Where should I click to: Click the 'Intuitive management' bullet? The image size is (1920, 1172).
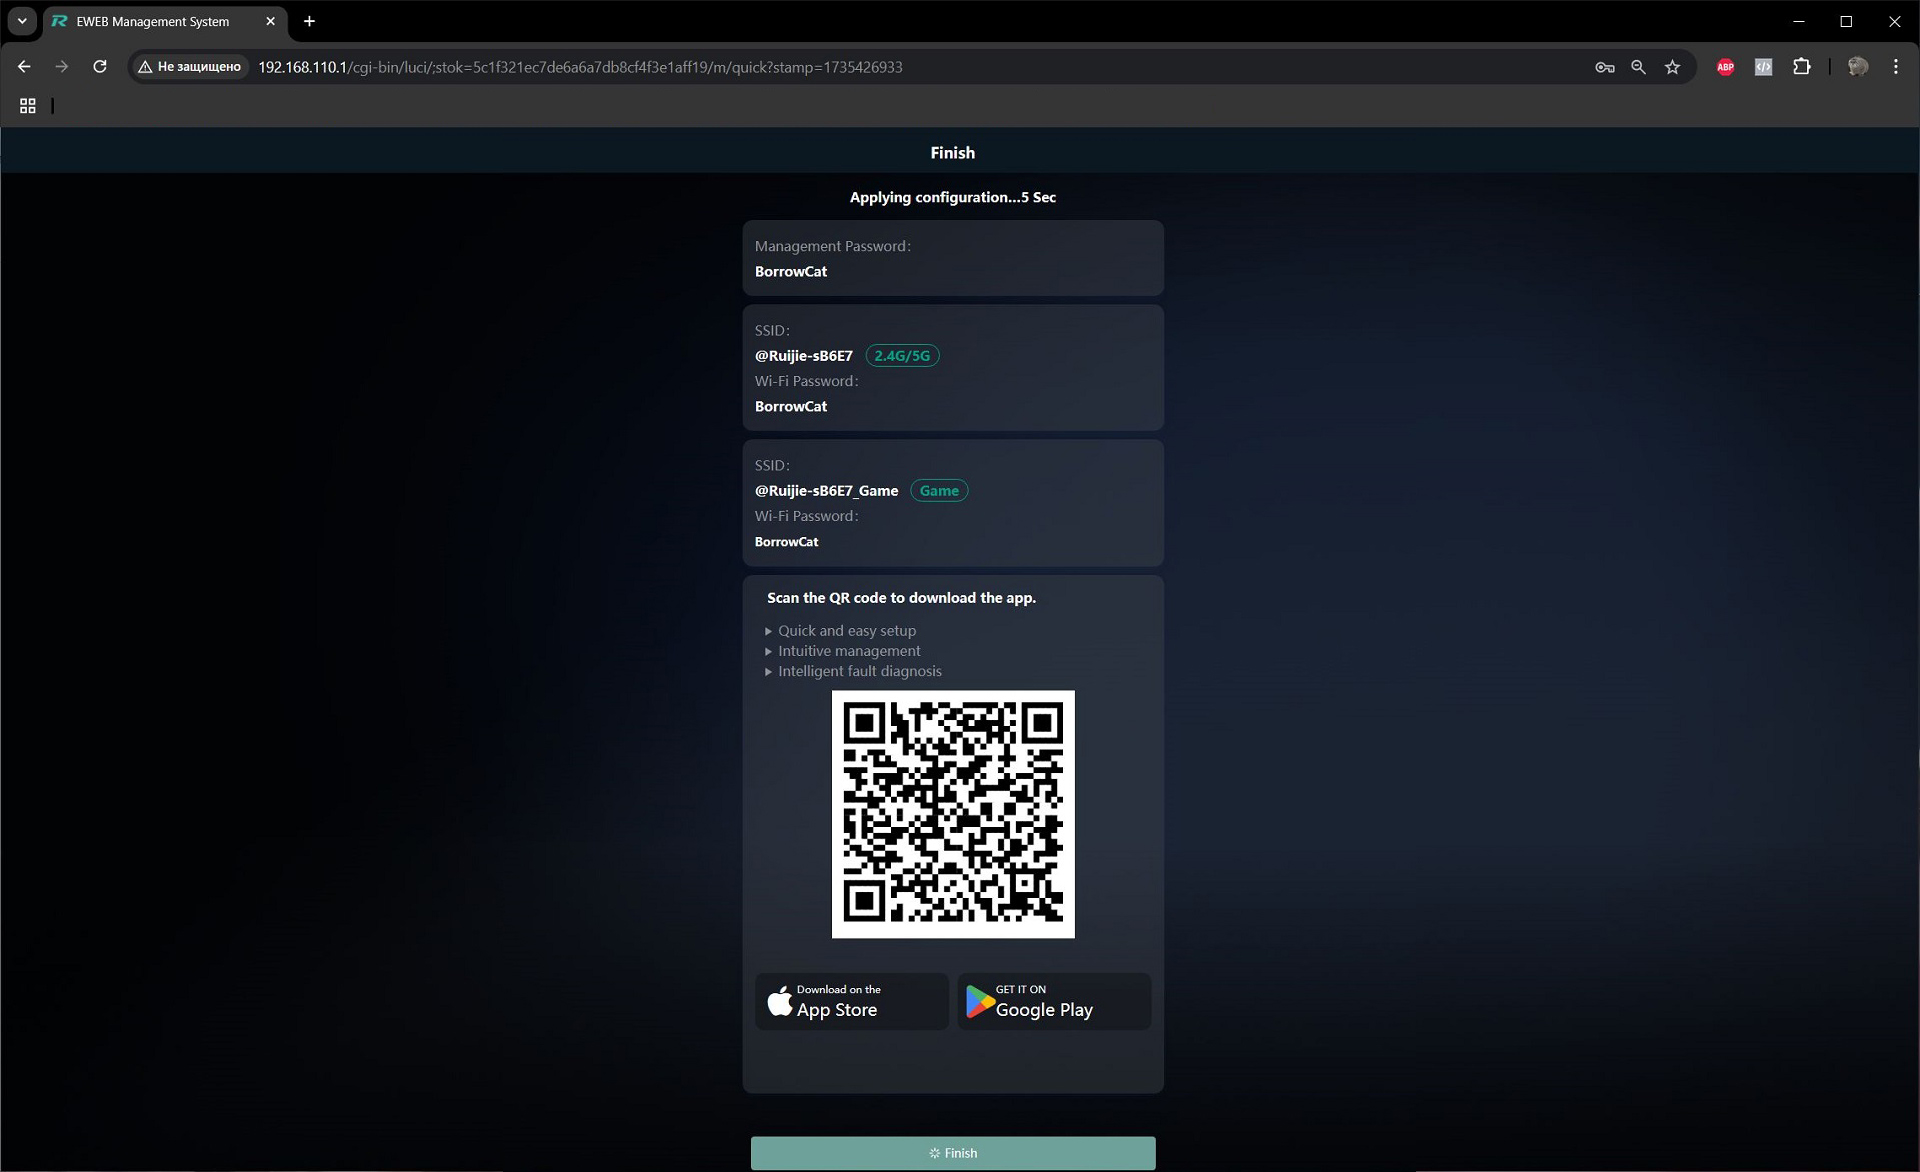click(x=849, y=651)
